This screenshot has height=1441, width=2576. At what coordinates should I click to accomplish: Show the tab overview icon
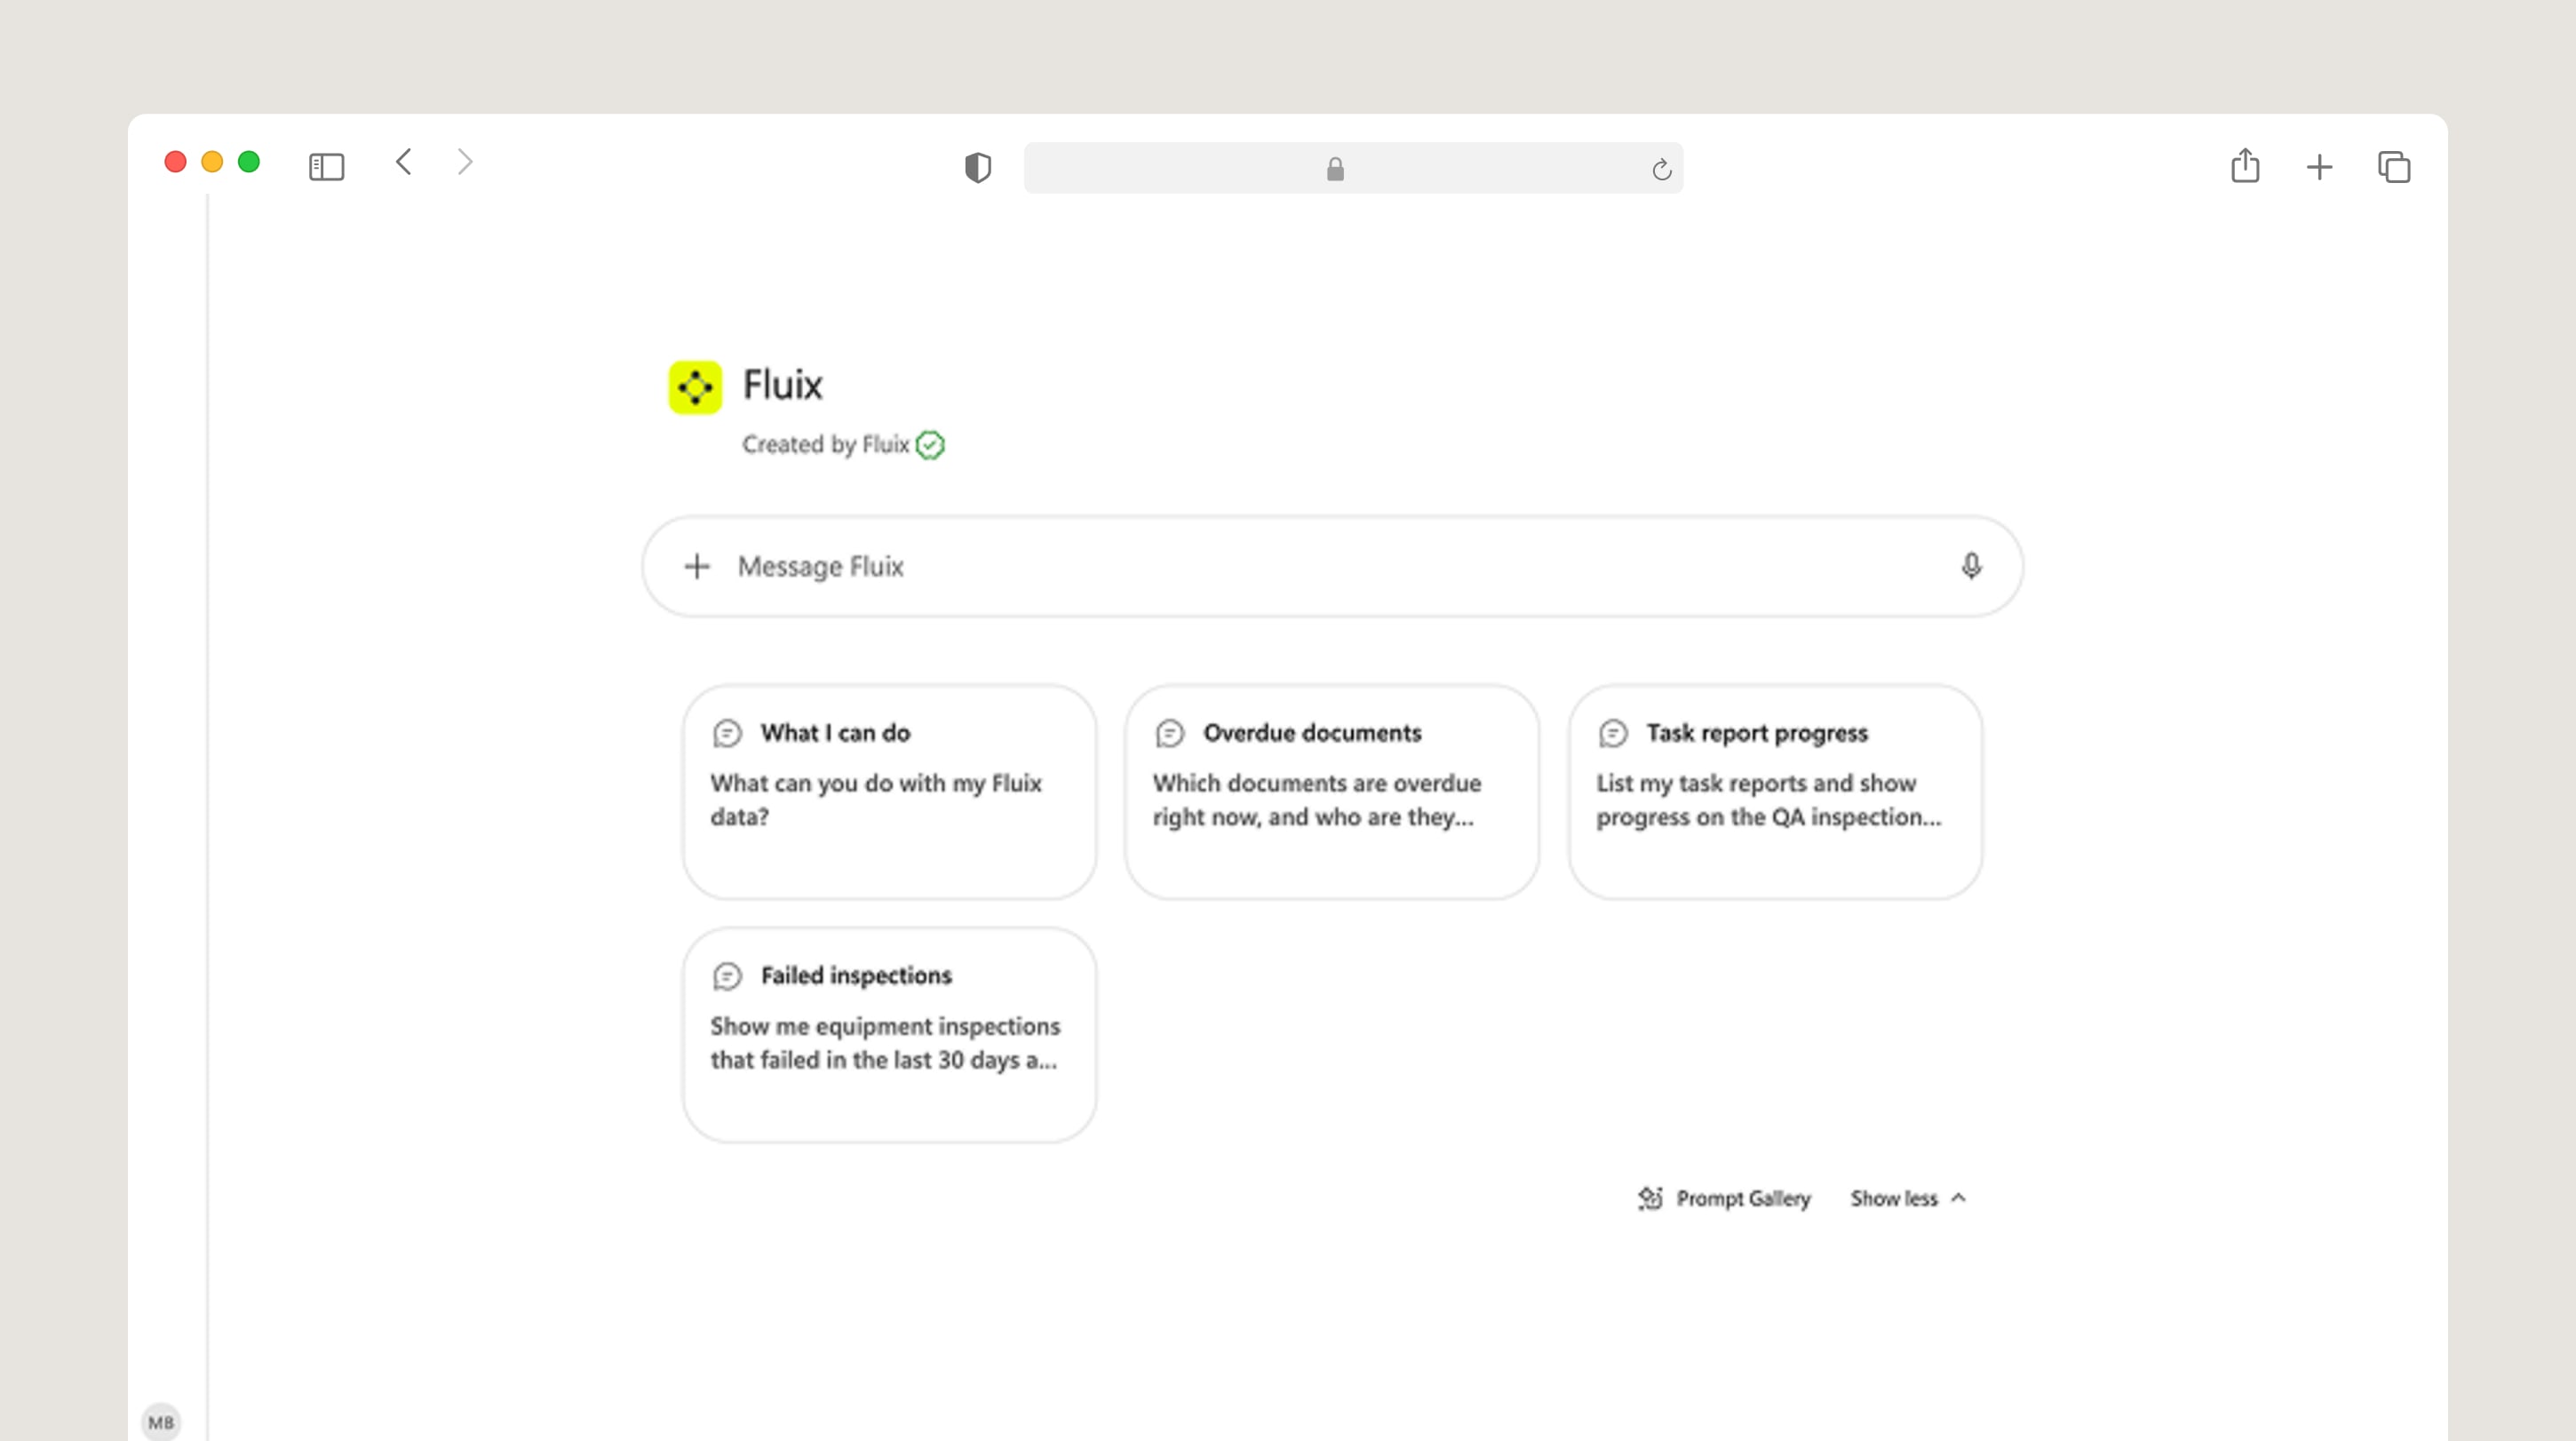pyautogui.click(x=2394, y=167)
